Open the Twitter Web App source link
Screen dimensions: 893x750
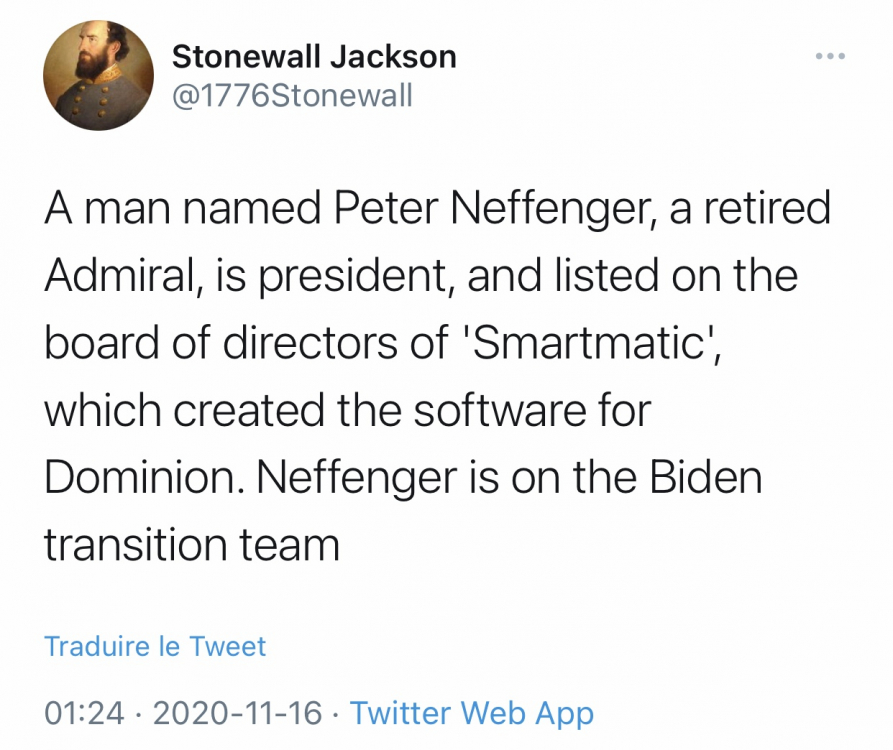tap(472, 713)
